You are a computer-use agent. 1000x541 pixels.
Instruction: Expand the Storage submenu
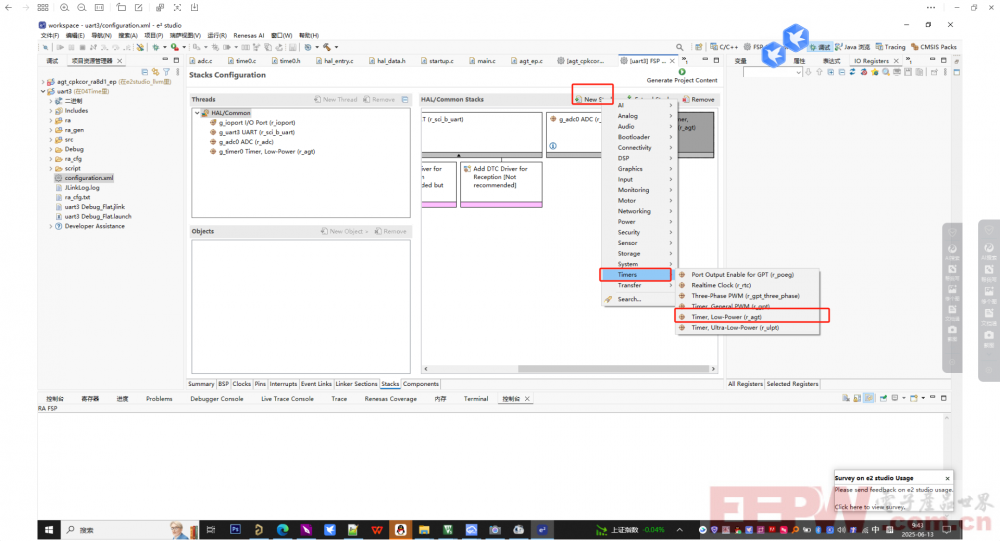[x=638, y=254]
